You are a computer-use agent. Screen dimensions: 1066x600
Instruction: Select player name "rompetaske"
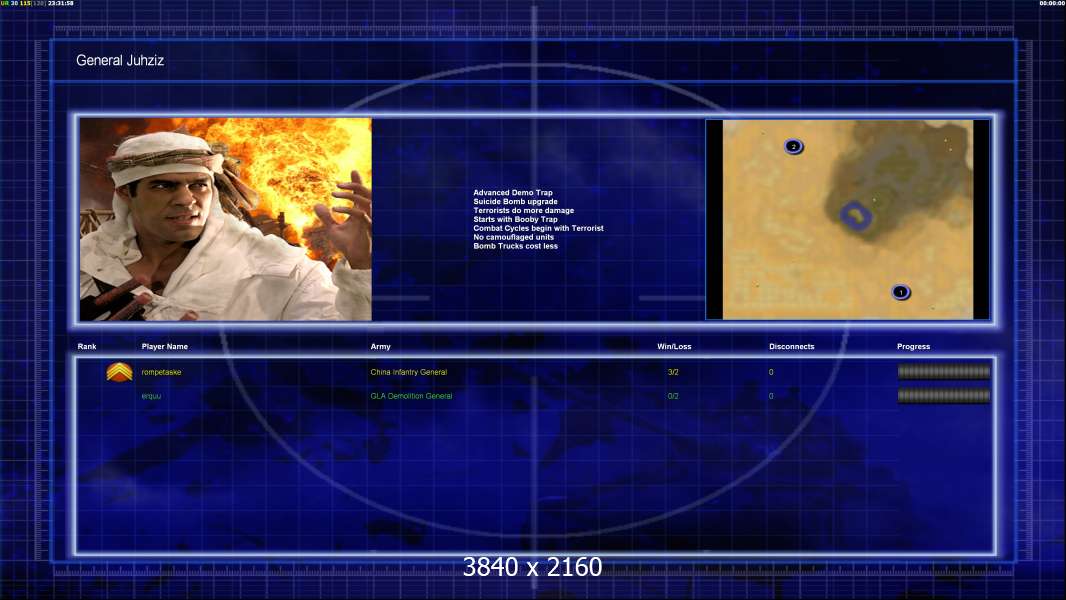coord(161,372)
